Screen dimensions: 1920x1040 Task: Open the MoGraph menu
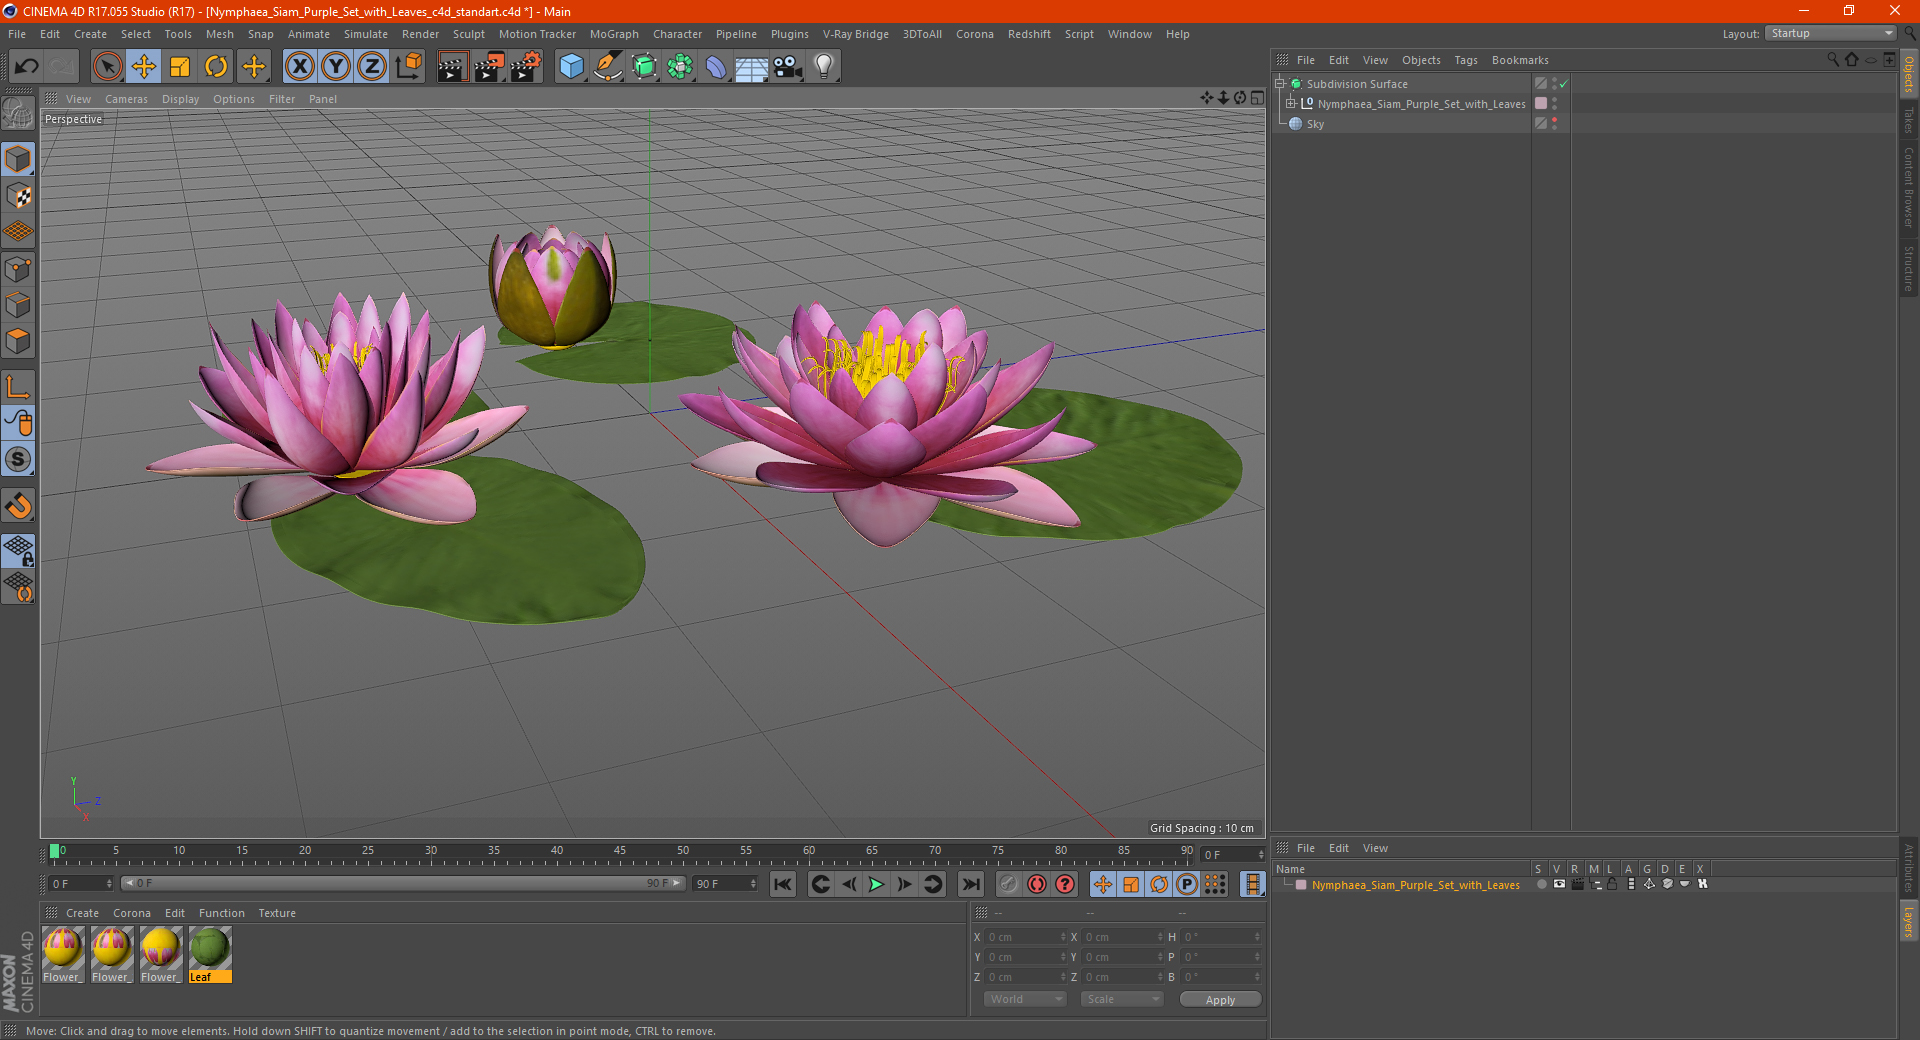pos(614,34)
